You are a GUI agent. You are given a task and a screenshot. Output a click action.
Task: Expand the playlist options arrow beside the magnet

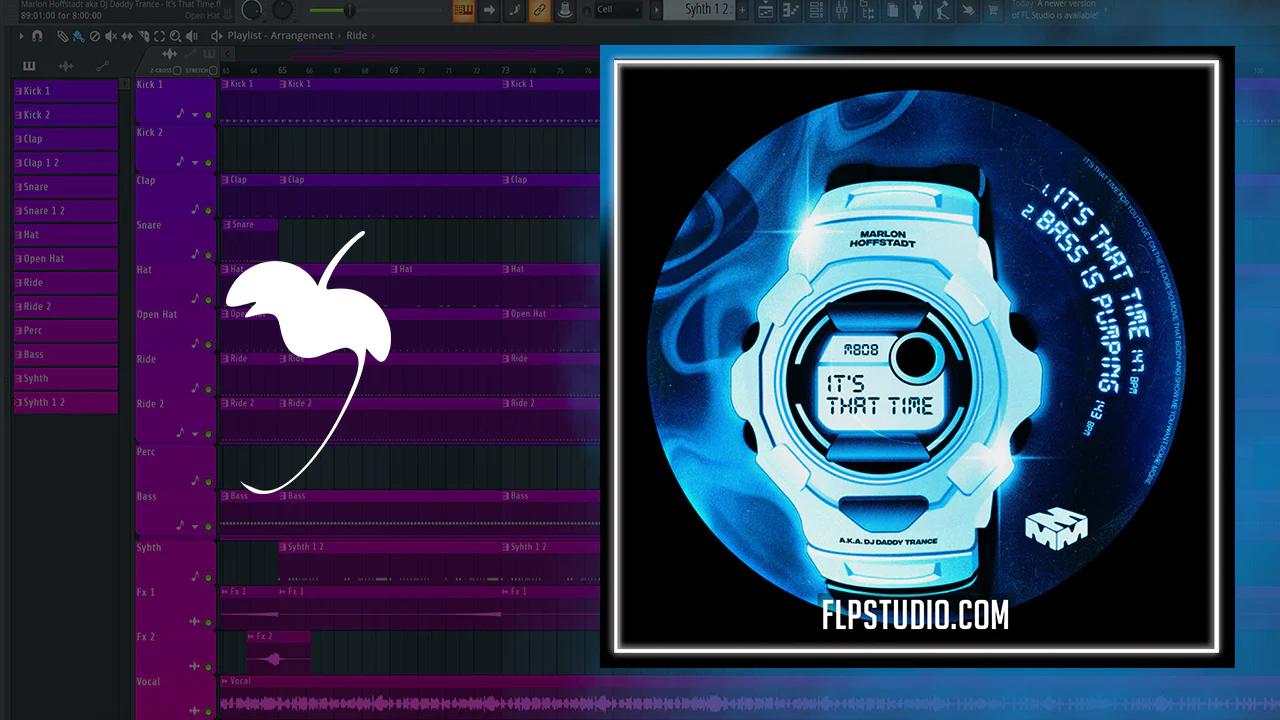coord(22,36)
